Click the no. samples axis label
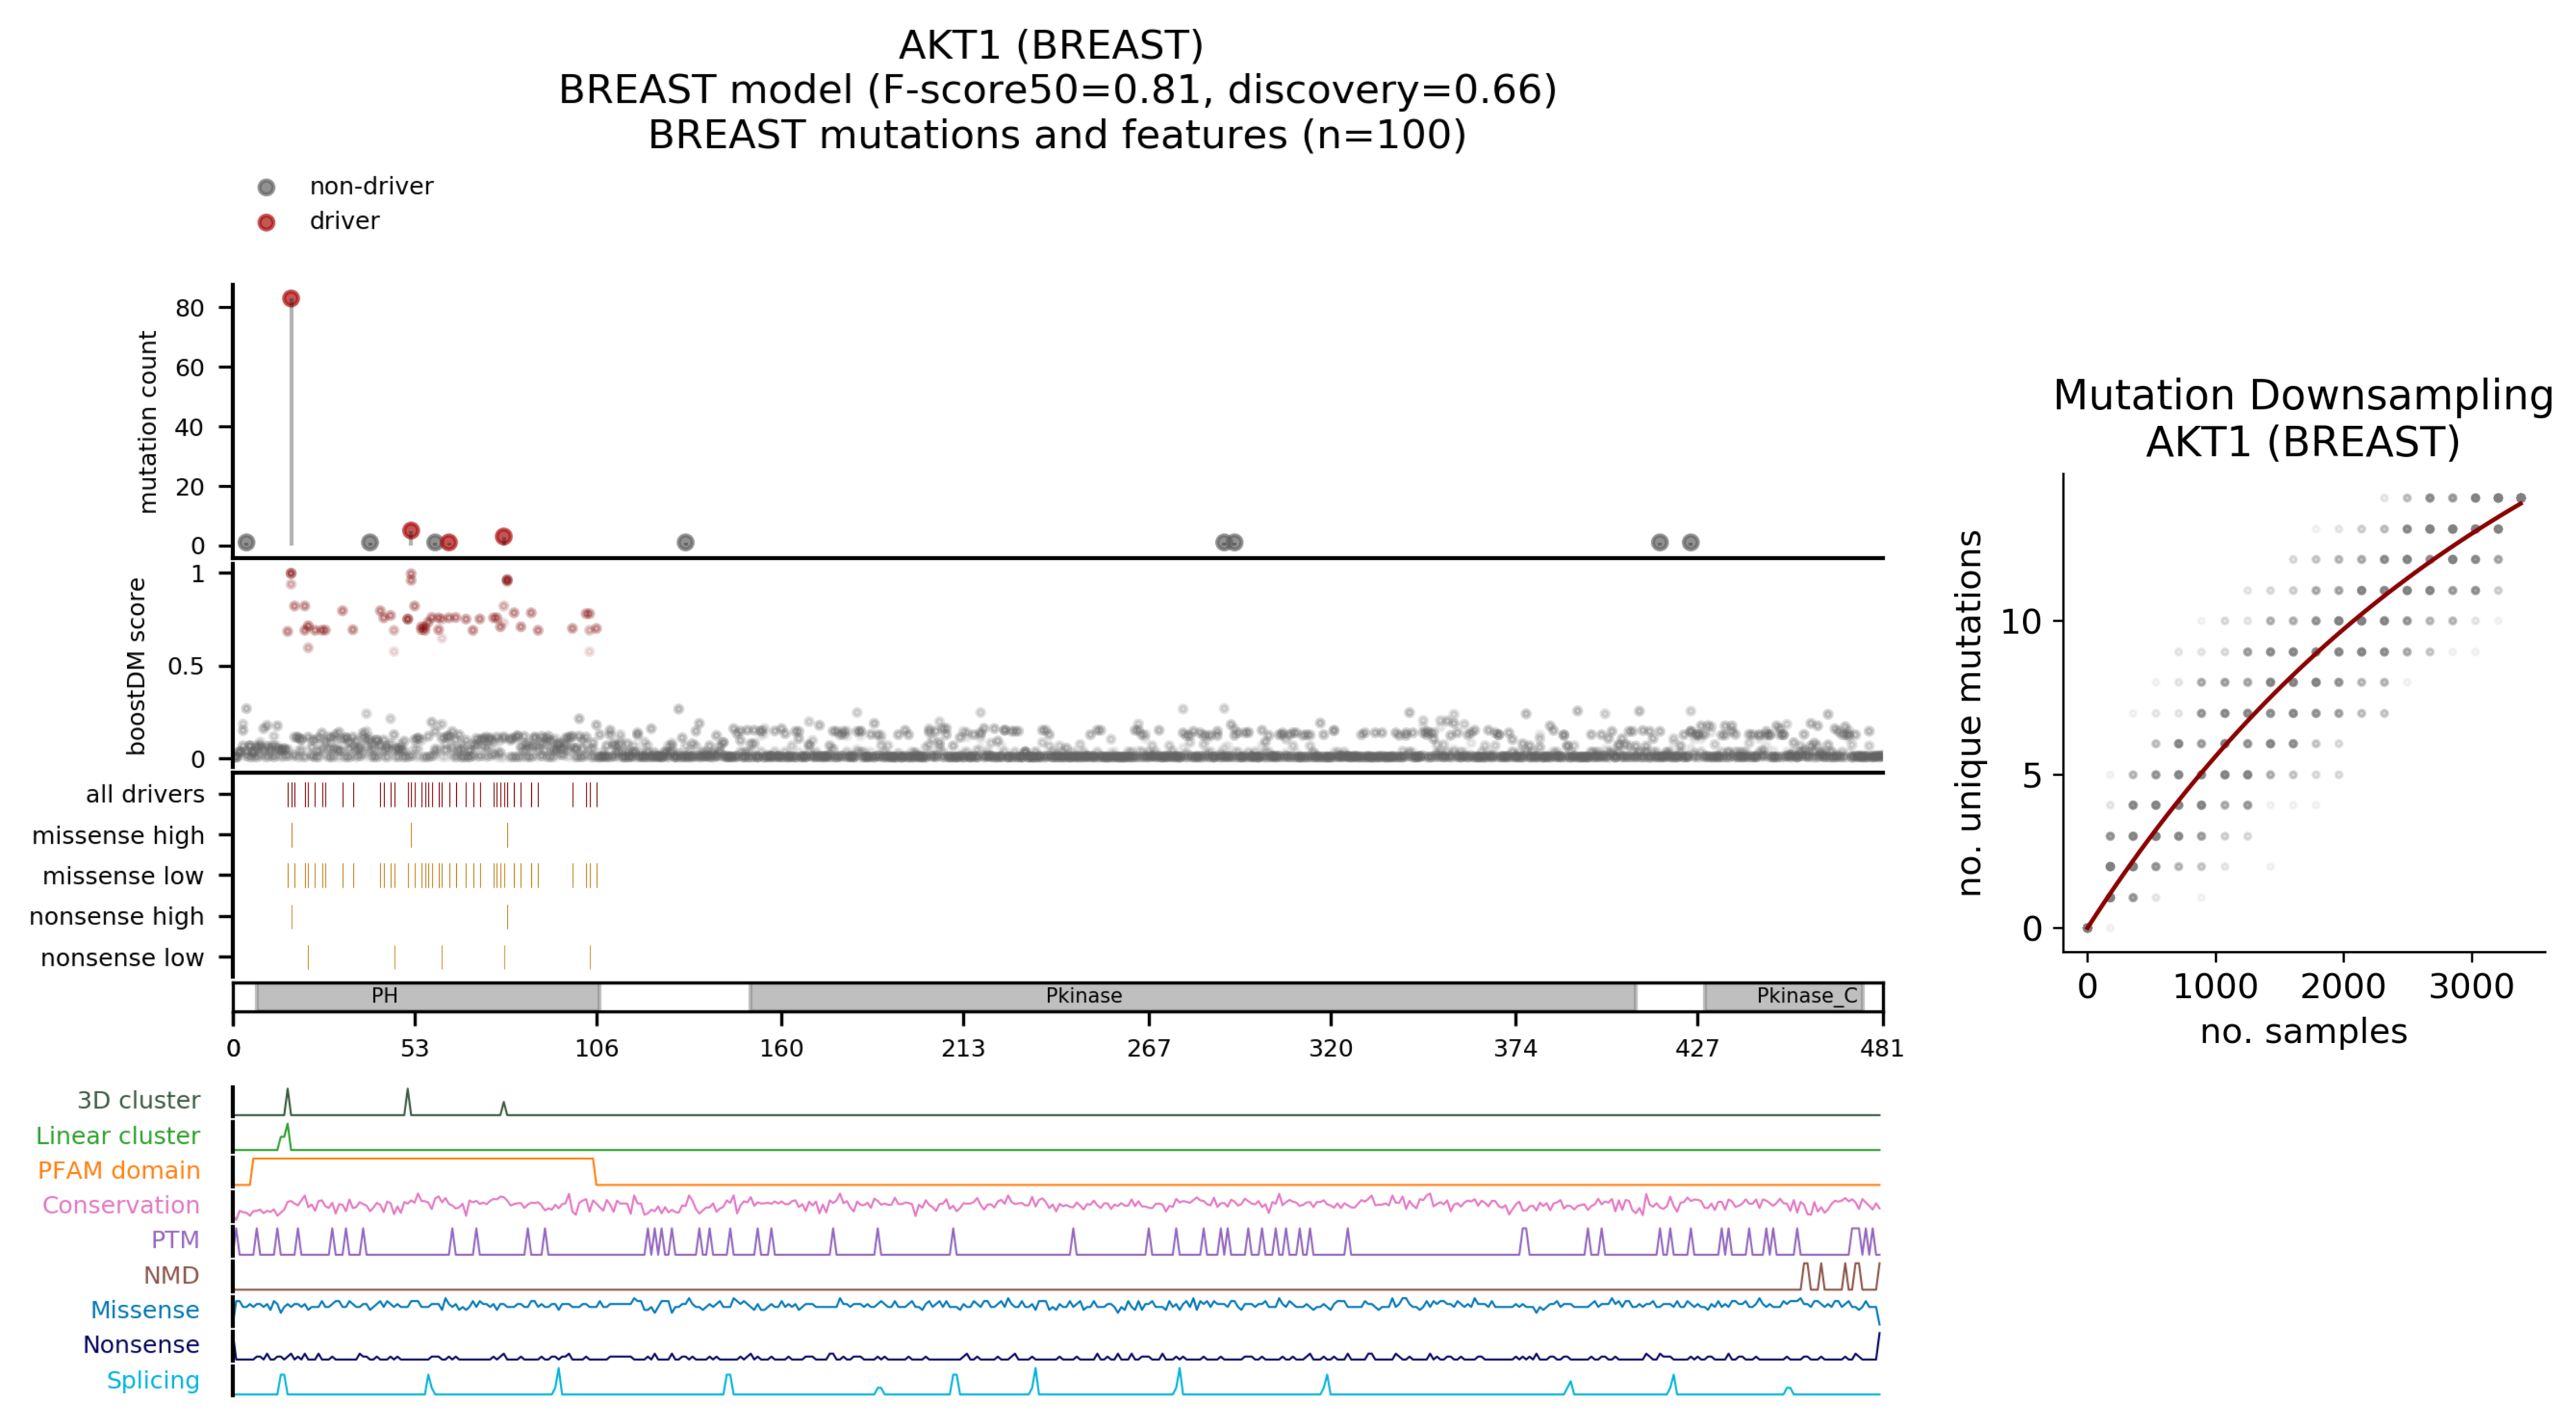 2303,1031
